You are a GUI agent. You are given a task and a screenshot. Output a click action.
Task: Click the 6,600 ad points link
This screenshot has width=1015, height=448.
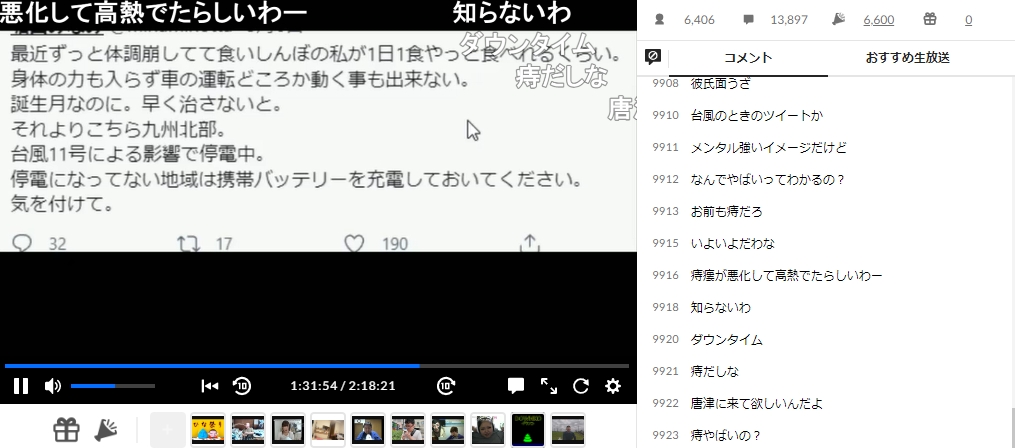[878, 19]
